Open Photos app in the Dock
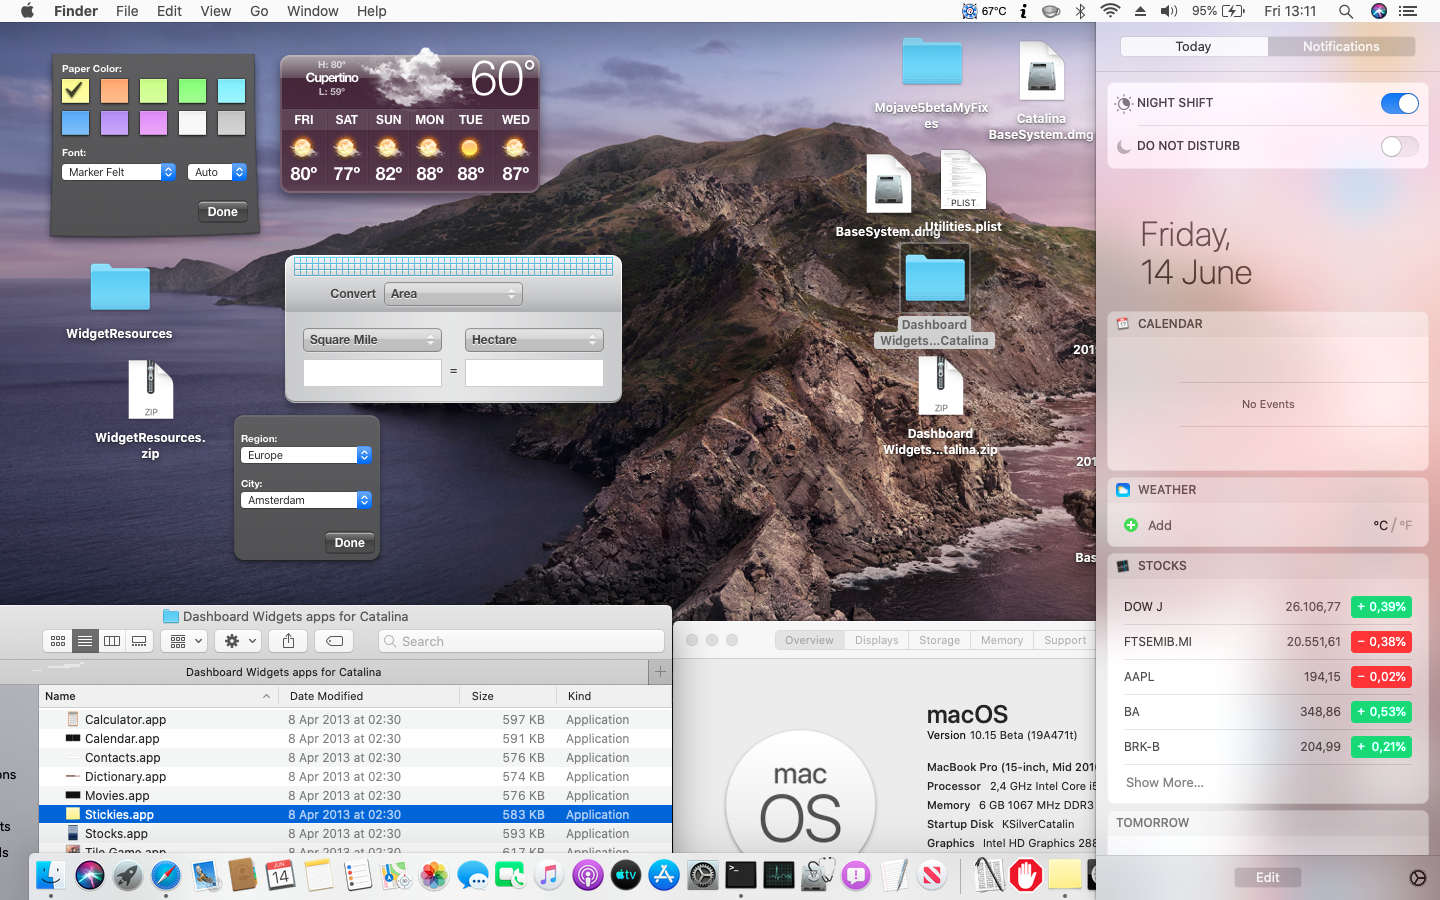 (x=434, y=876)
